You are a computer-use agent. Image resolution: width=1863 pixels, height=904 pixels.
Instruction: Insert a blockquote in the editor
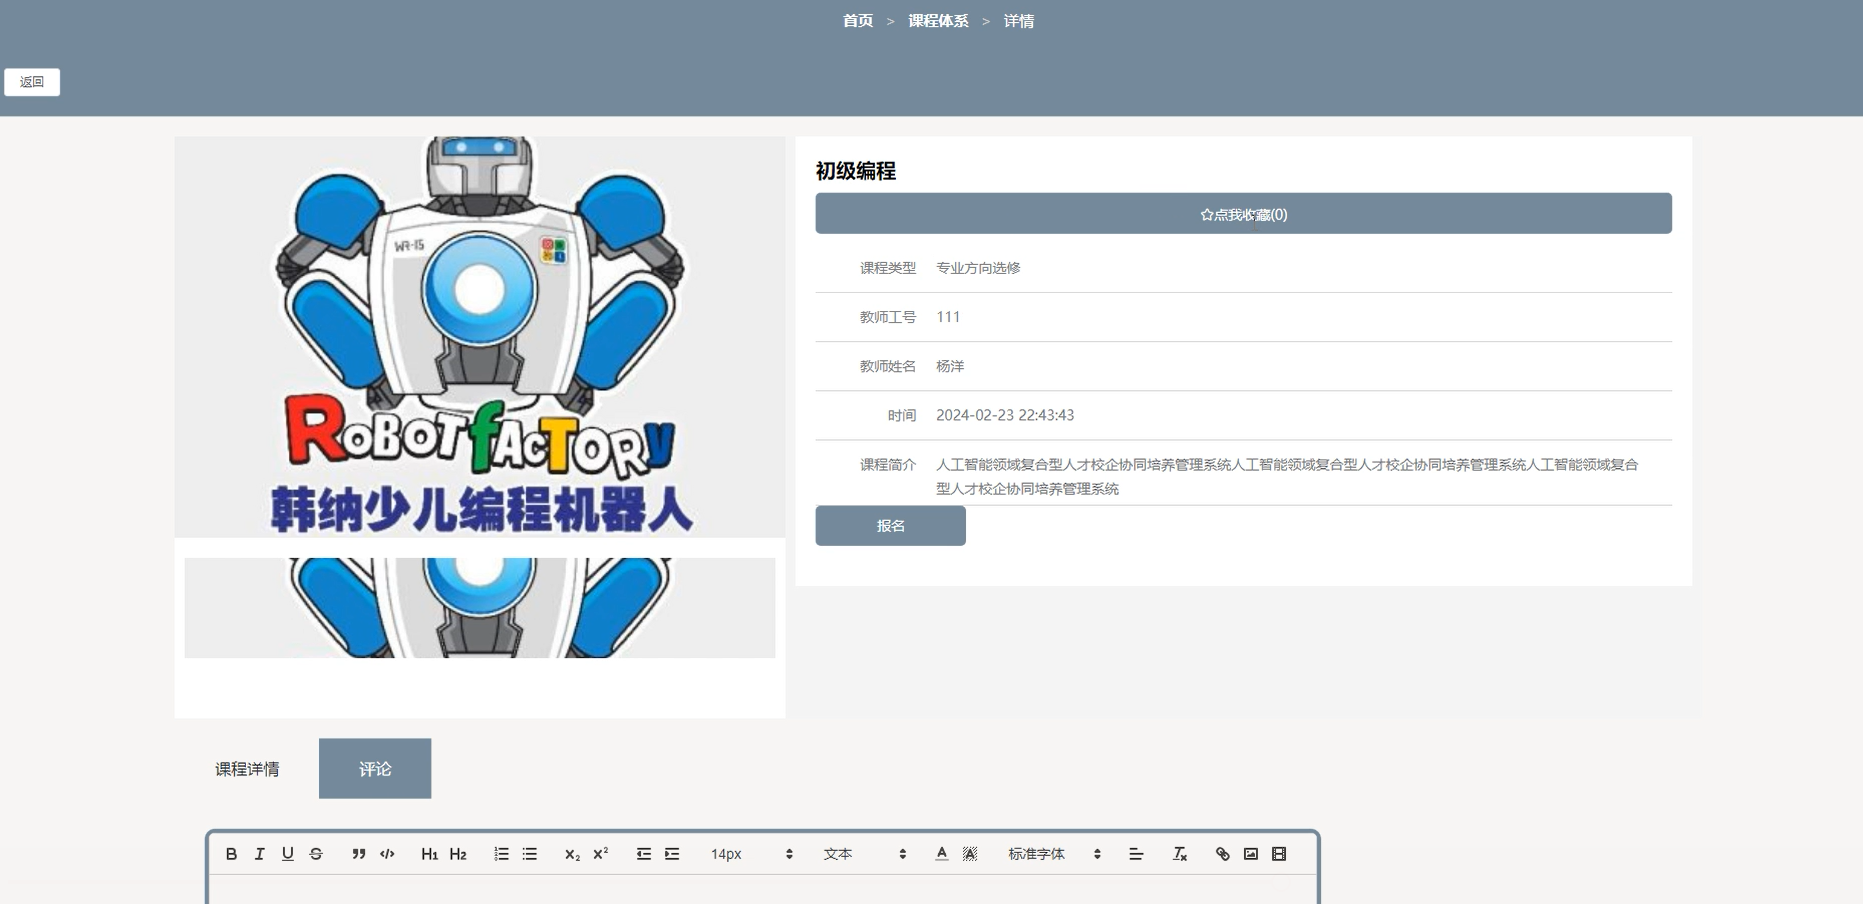click(x=358, y=854)
